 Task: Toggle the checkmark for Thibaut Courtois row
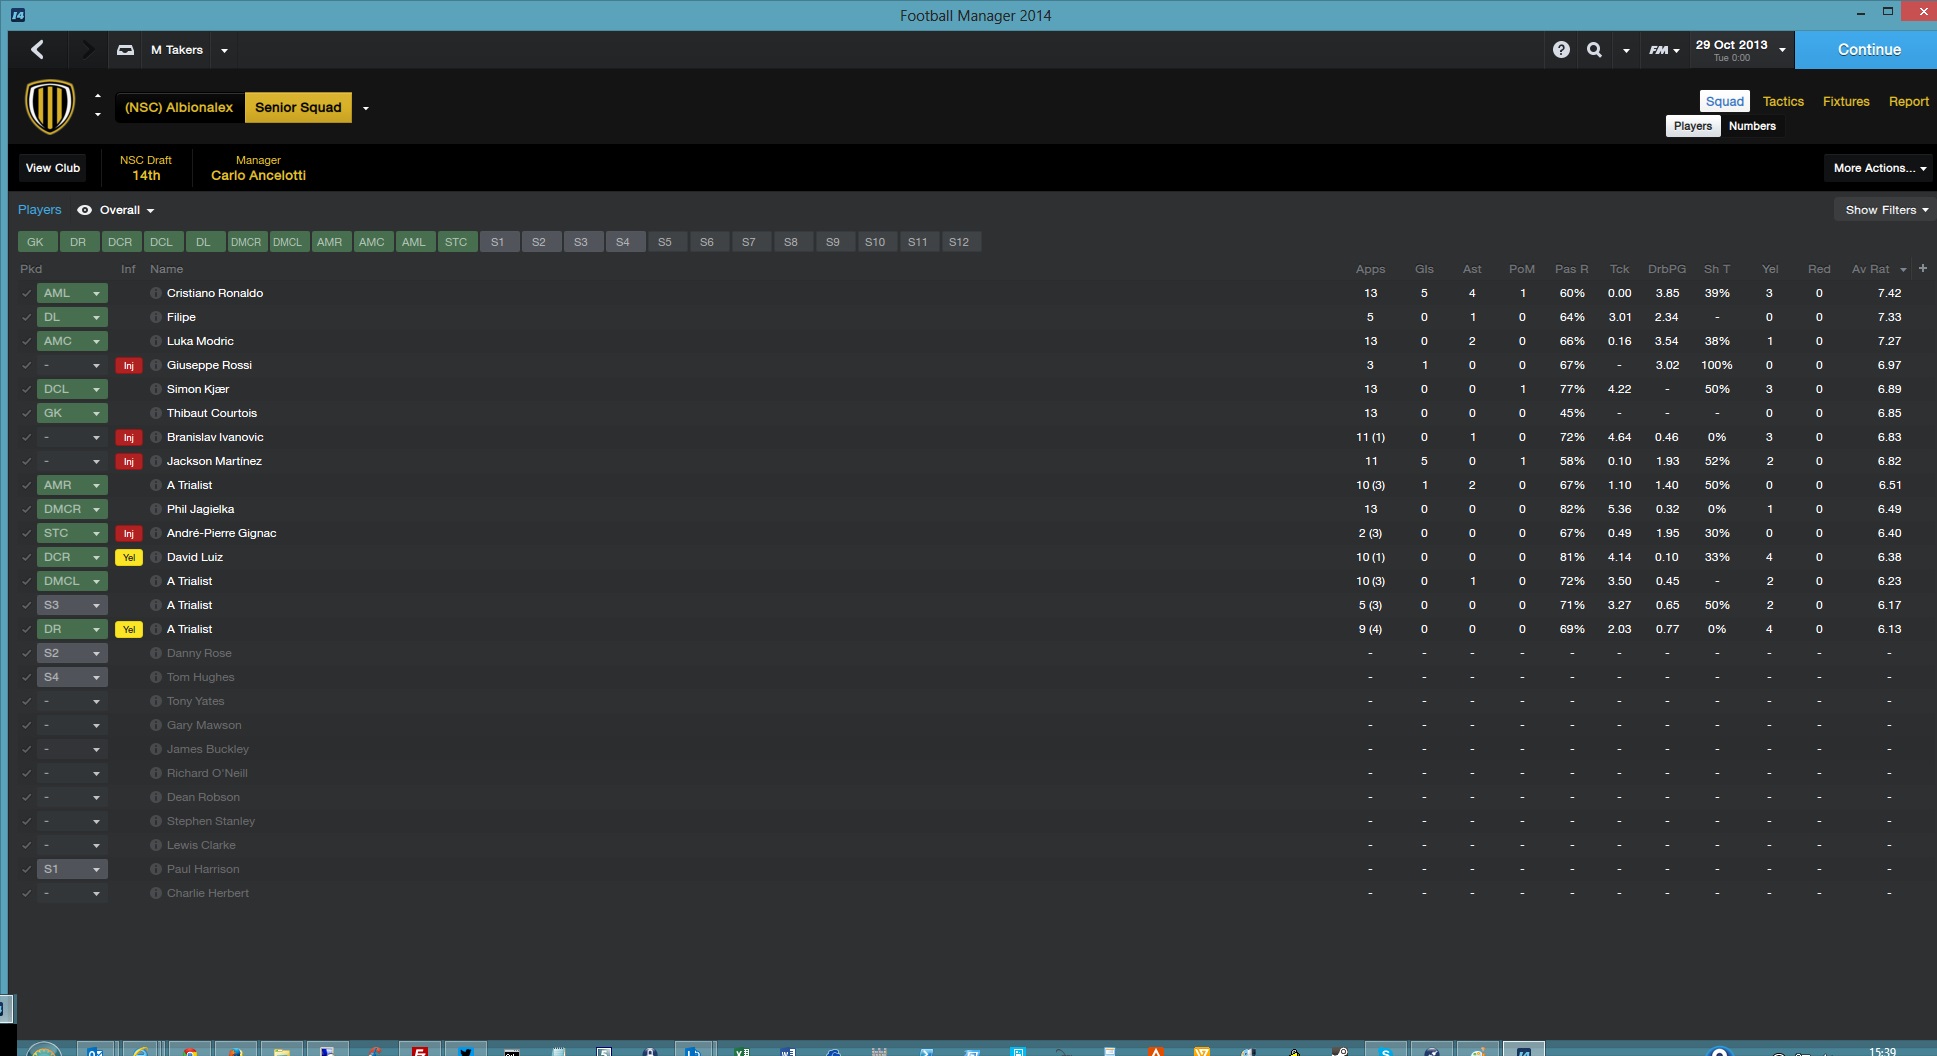click(x=26, y=414)
